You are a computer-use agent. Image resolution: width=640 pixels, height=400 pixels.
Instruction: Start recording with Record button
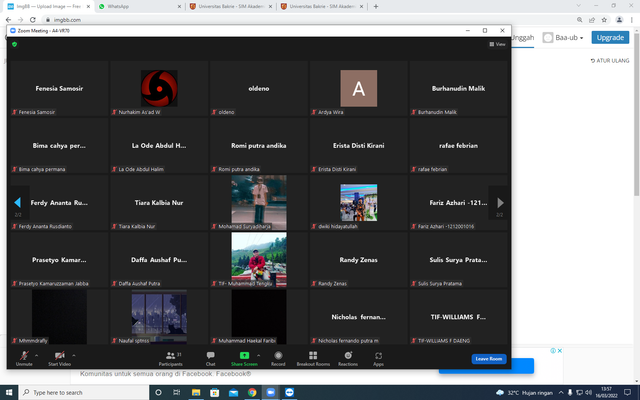point(278,358)
